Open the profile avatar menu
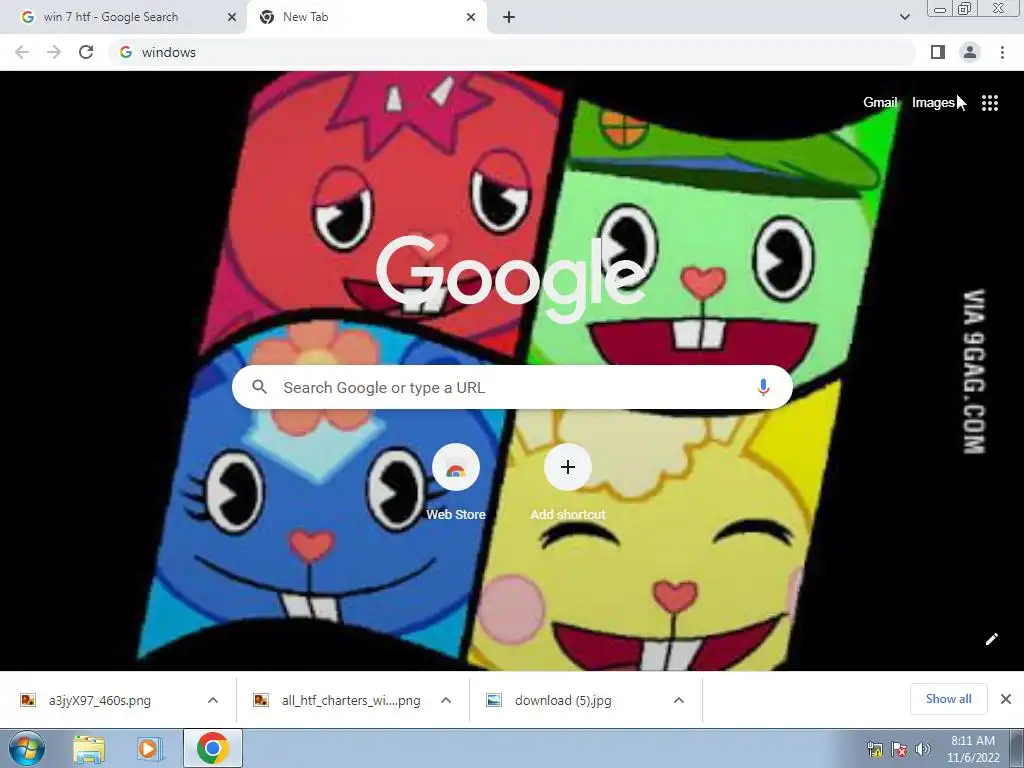 point(970,52)
